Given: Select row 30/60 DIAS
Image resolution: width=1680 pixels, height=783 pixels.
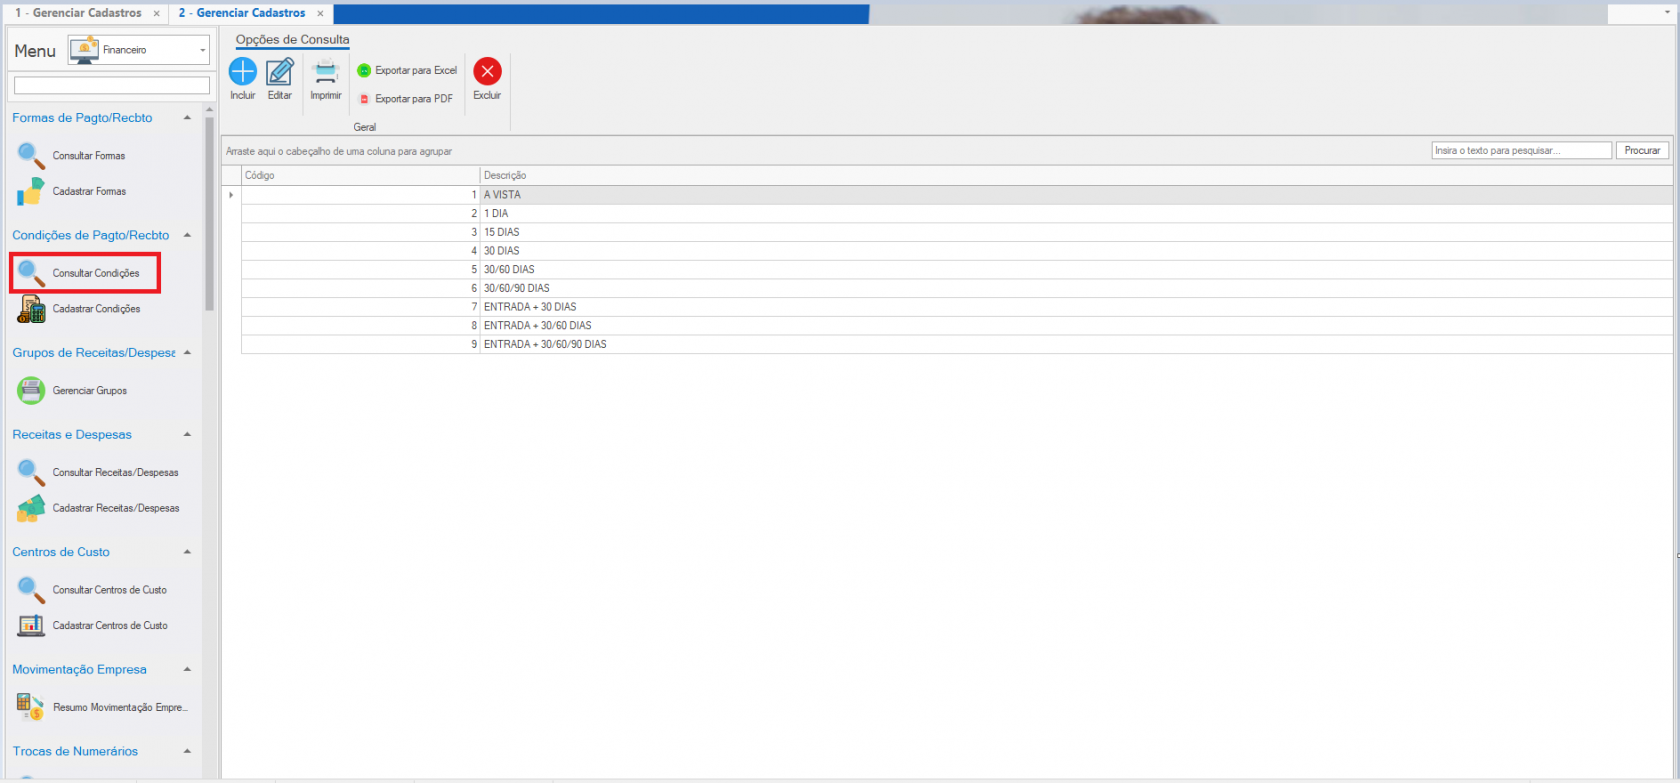Looking at the screenshot, I should [x=956, y=270].
